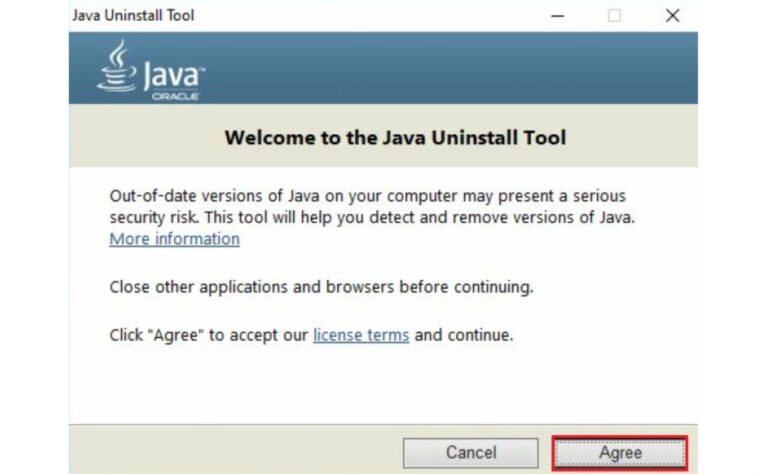Click the "and continue." text after license terms
760x474 pixels.
463,335
